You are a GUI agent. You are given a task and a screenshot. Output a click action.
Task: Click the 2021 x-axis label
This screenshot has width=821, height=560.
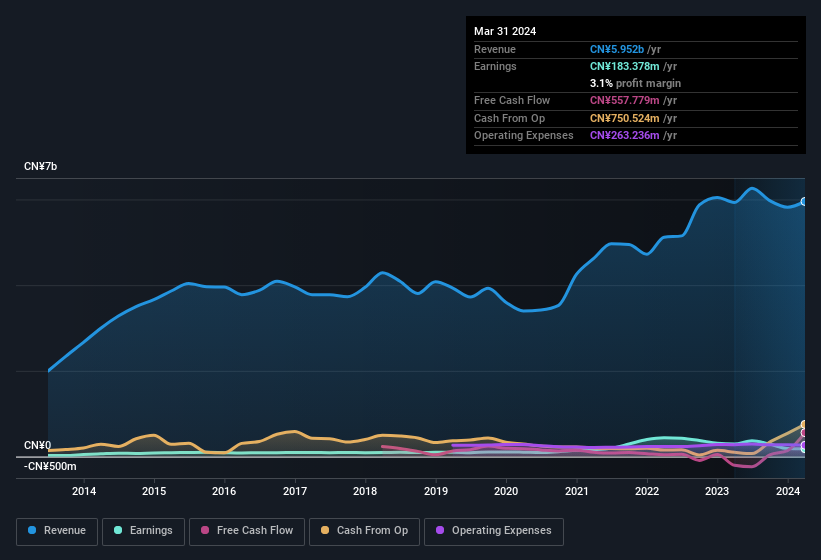(576, 491)
